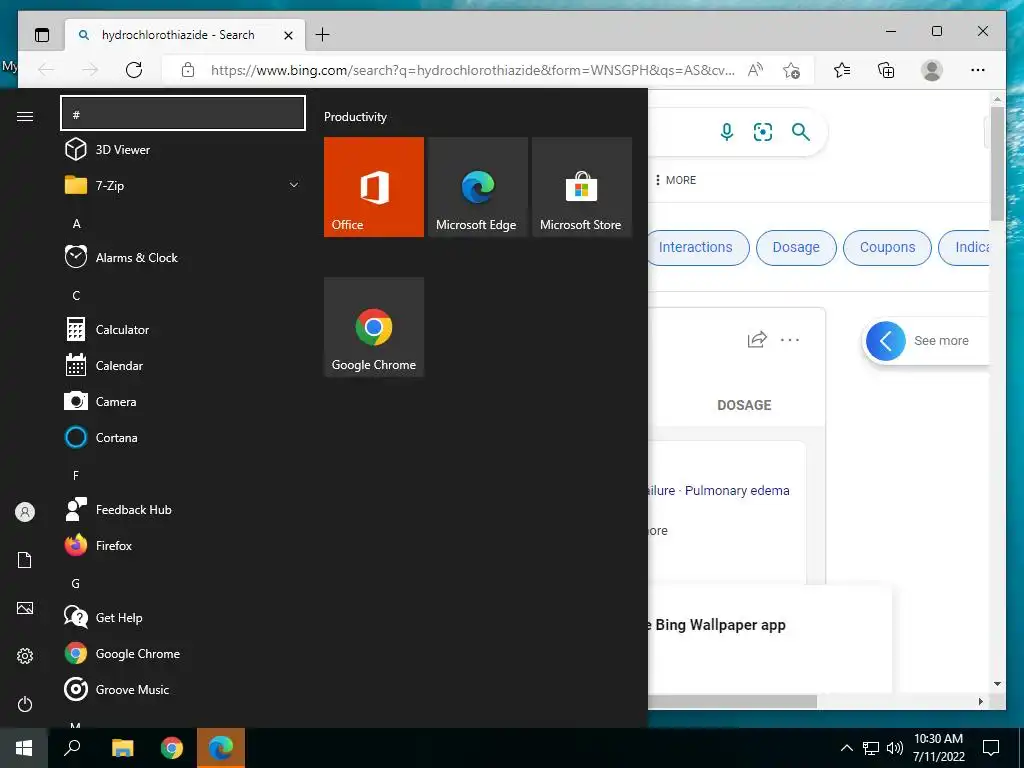The width and height of the screenshot is (1024, 768).
Task: Click the letter A group header
Action: (76, 224)
